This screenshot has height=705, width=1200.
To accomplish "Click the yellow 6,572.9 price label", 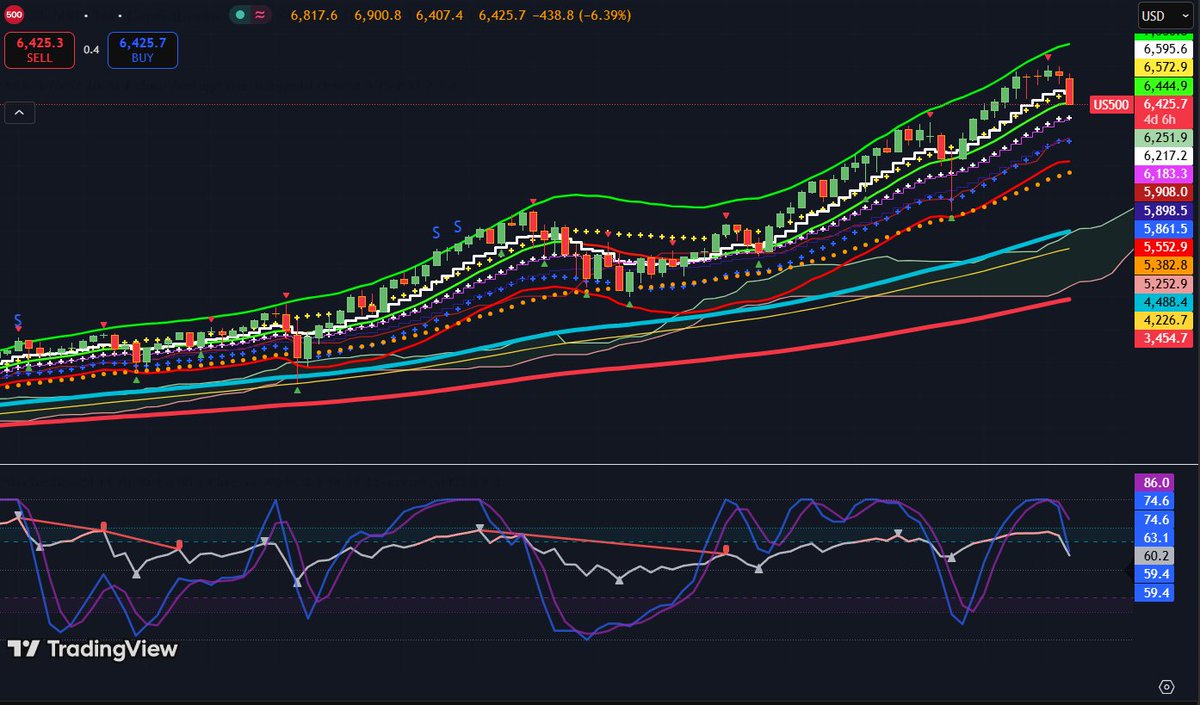I will click(x=1164, y=66).
